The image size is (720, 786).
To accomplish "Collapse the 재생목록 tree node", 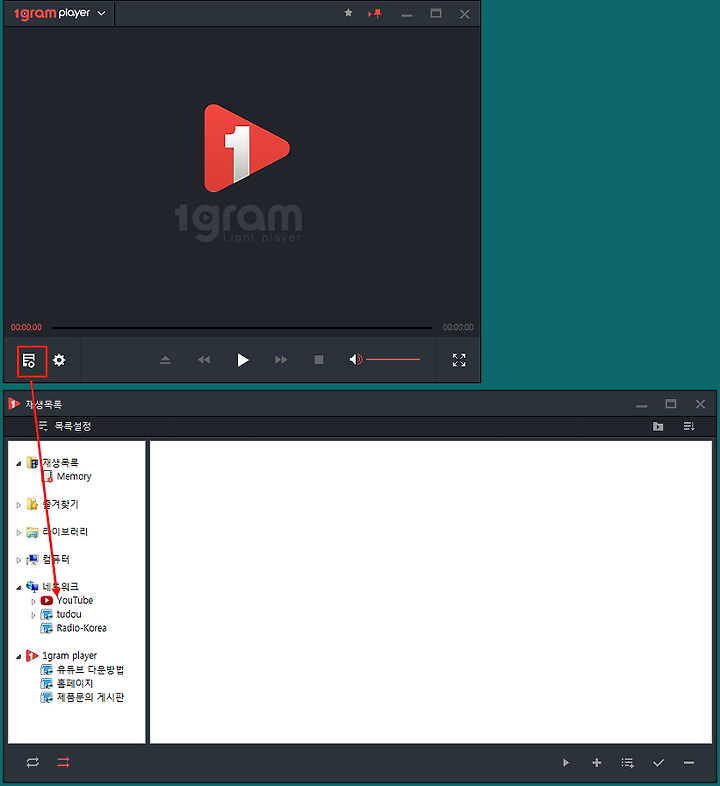I will (19, 464).
